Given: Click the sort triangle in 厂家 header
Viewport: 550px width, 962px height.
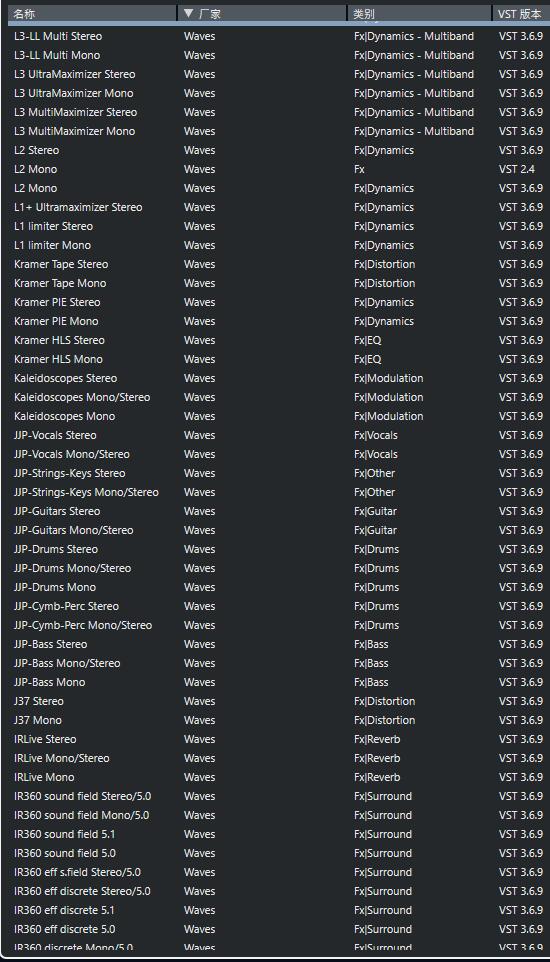Looking at the screenshot, I should click(188, 13).
